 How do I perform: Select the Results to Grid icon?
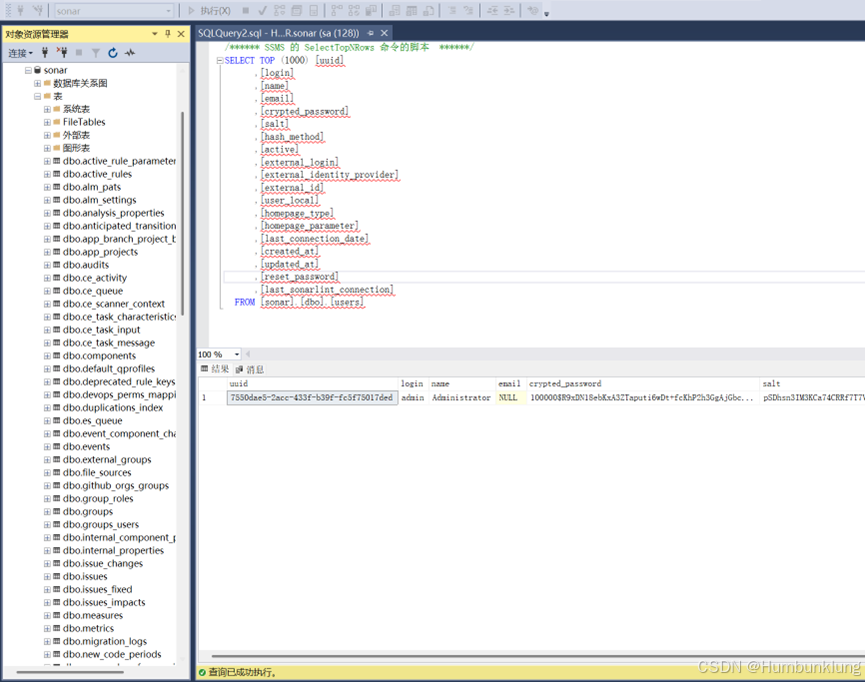[x=412, y=10]
